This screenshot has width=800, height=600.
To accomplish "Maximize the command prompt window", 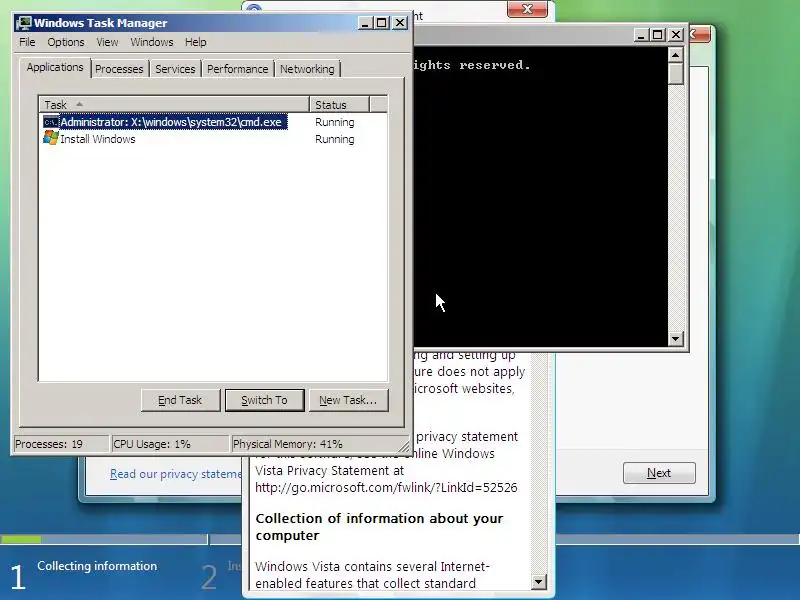I will pyautogui.click(x=658, y=35).
